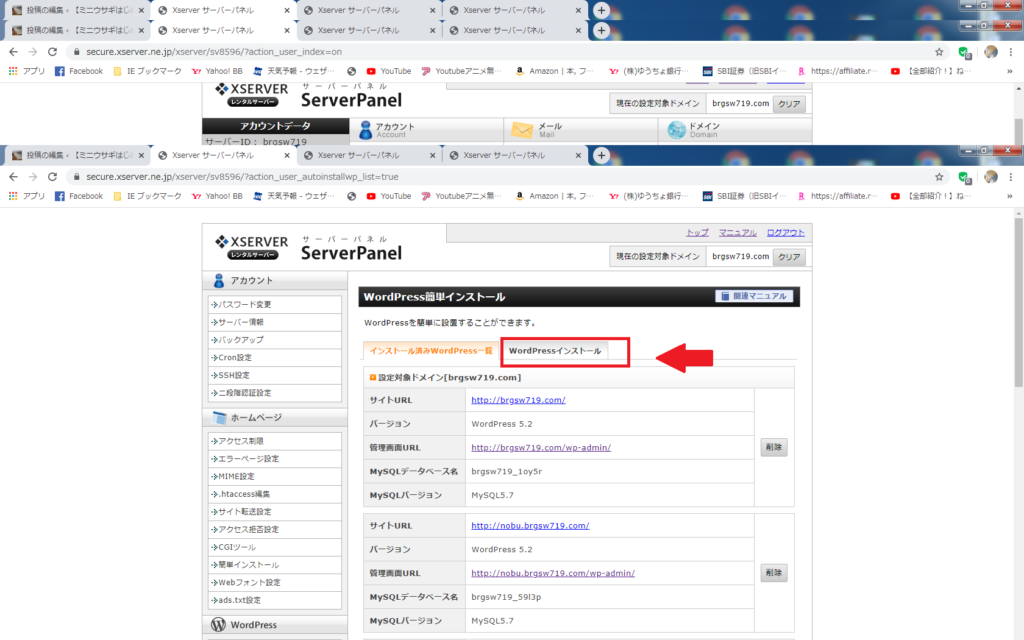This screenshot has width=1024, height=640.
Task: Click the WordPress logo in the left sidebar
Action: (x=219, y=625)
